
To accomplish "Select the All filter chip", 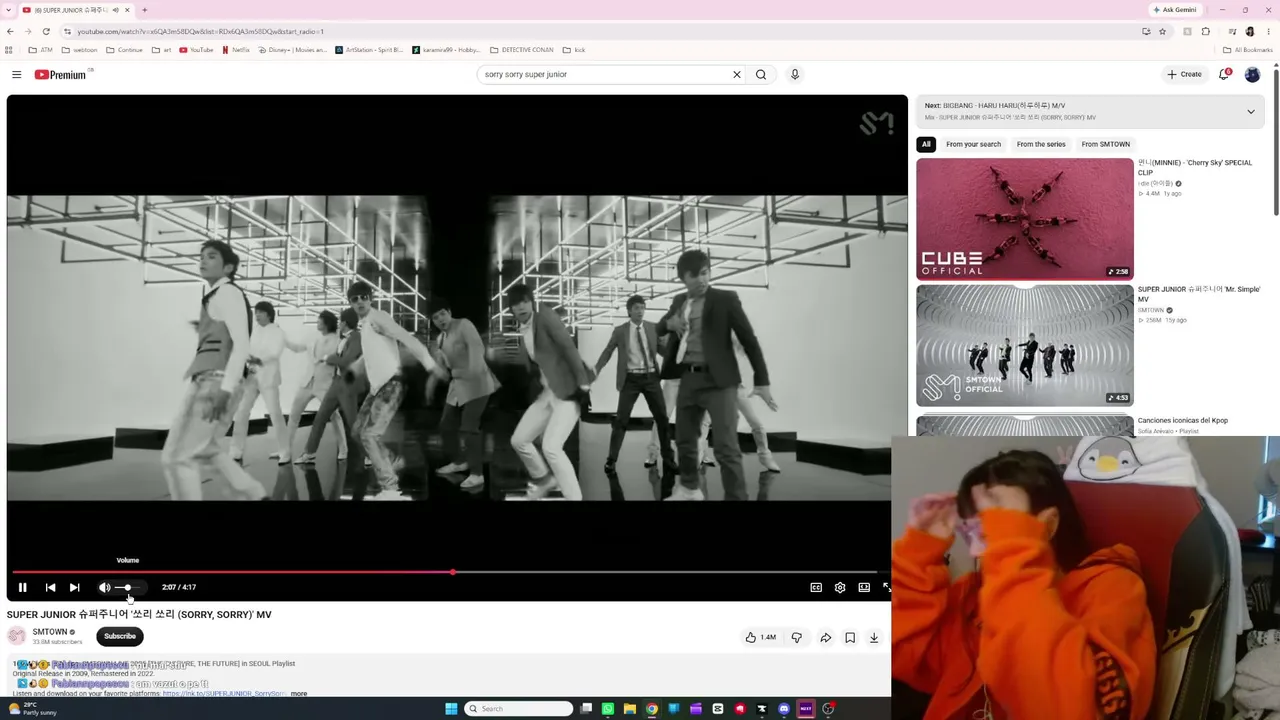I will click(926, 144).
